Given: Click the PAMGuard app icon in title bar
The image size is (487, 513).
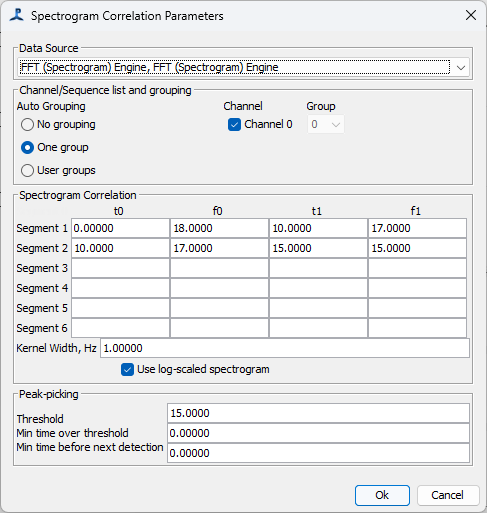Looking at the screenshot, I should (17, 15).
